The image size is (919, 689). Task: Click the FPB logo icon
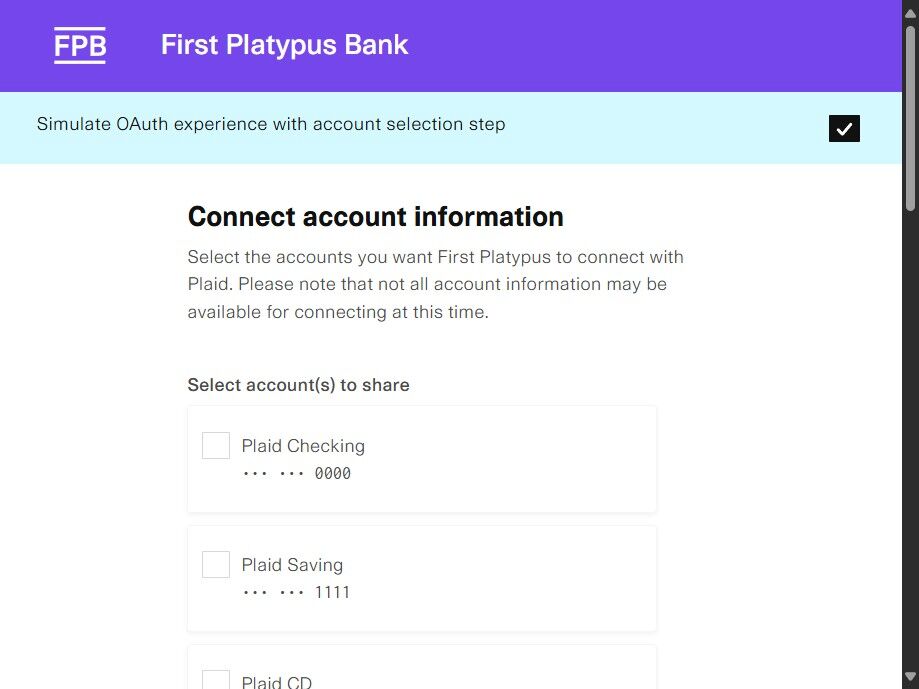80,46
